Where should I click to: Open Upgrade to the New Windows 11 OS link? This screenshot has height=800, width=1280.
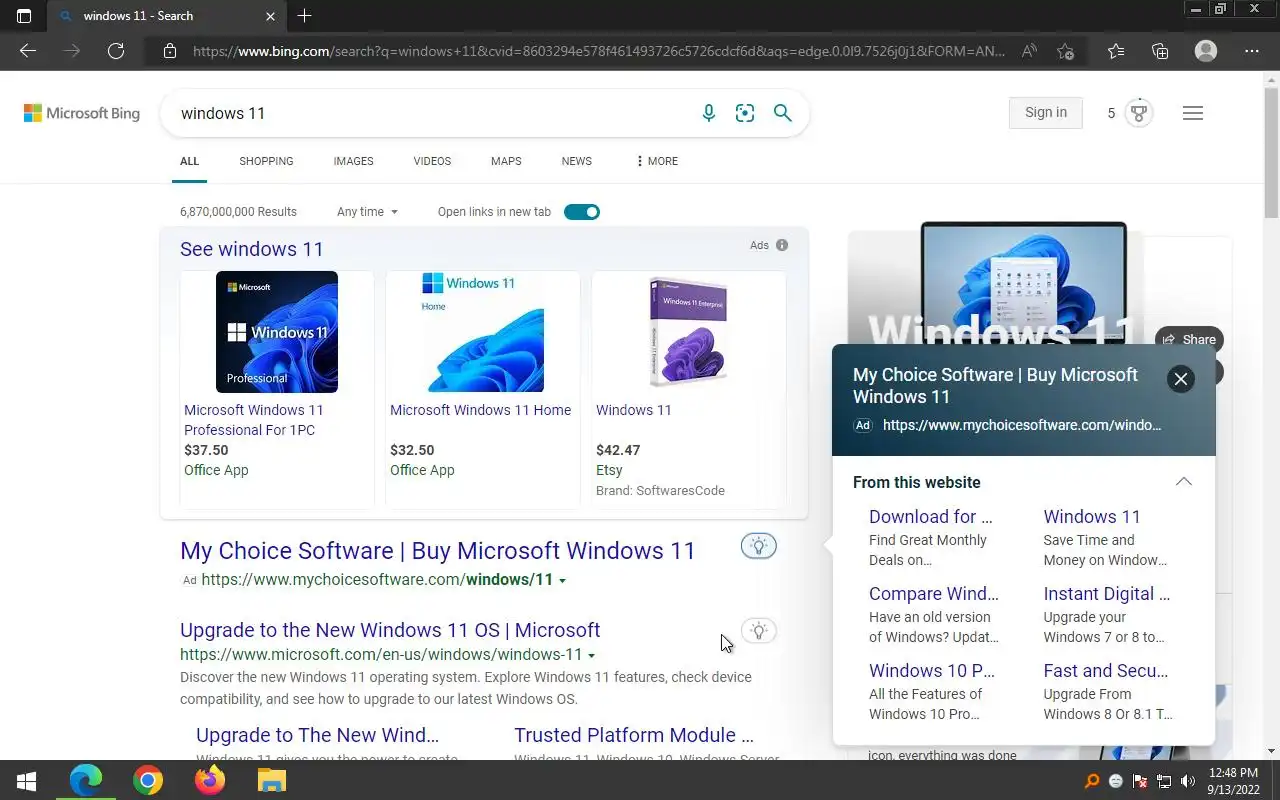coord(390,630)
